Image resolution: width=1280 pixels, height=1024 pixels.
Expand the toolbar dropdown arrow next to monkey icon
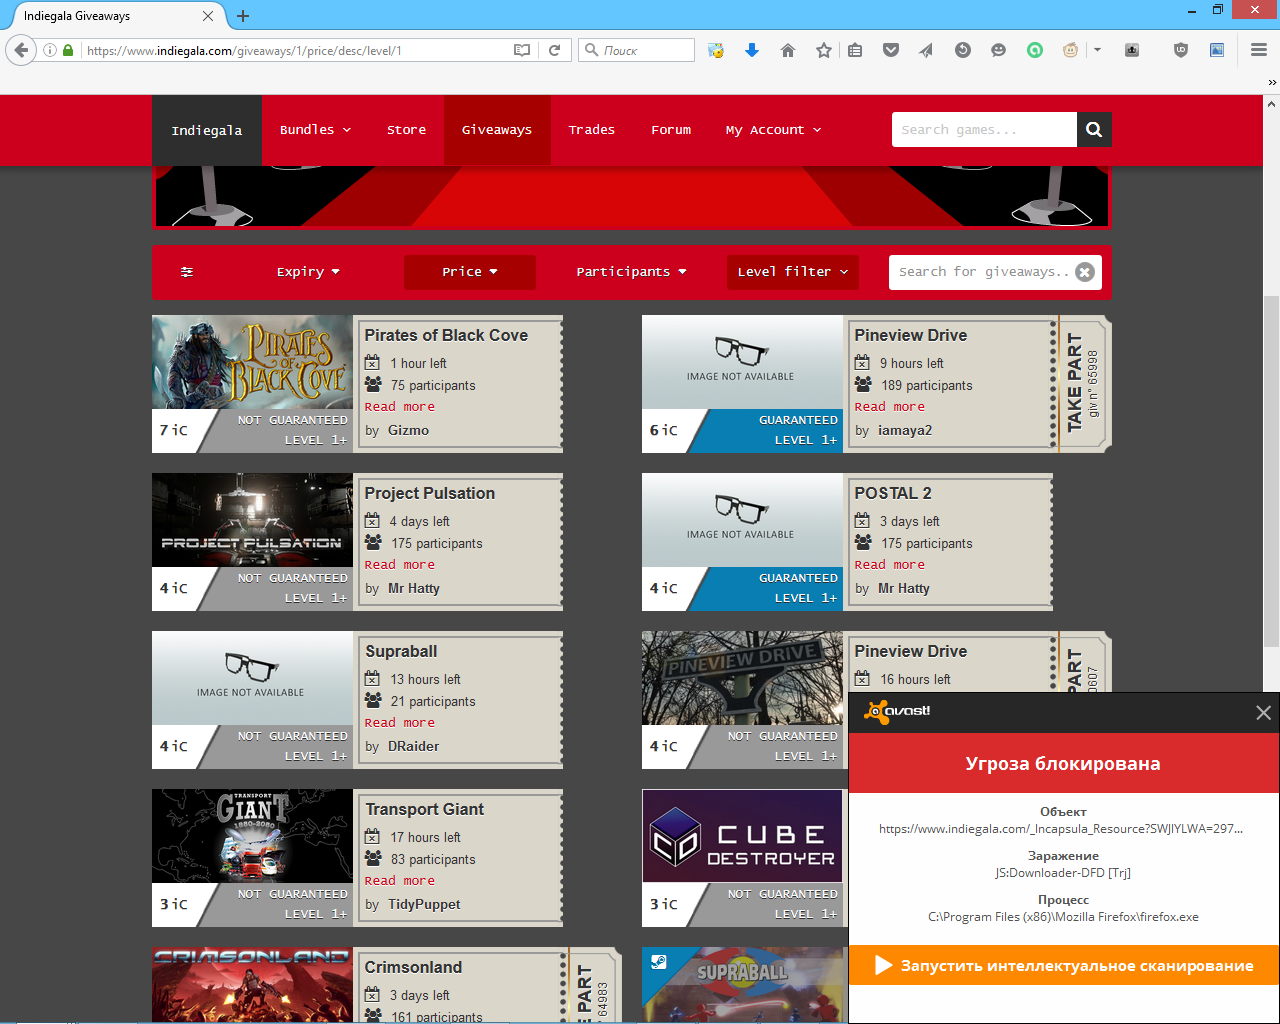[x=1097, y=50]
